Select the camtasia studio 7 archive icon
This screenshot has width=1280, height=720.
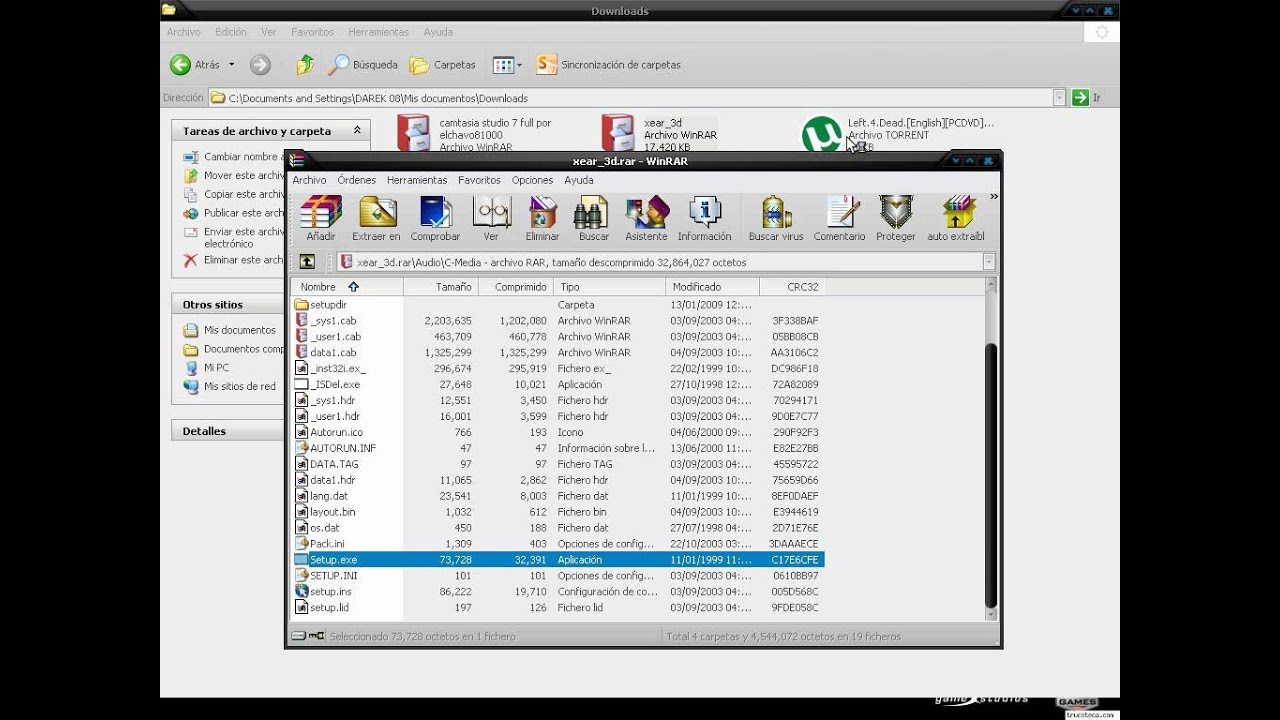(x=414, y=132)
